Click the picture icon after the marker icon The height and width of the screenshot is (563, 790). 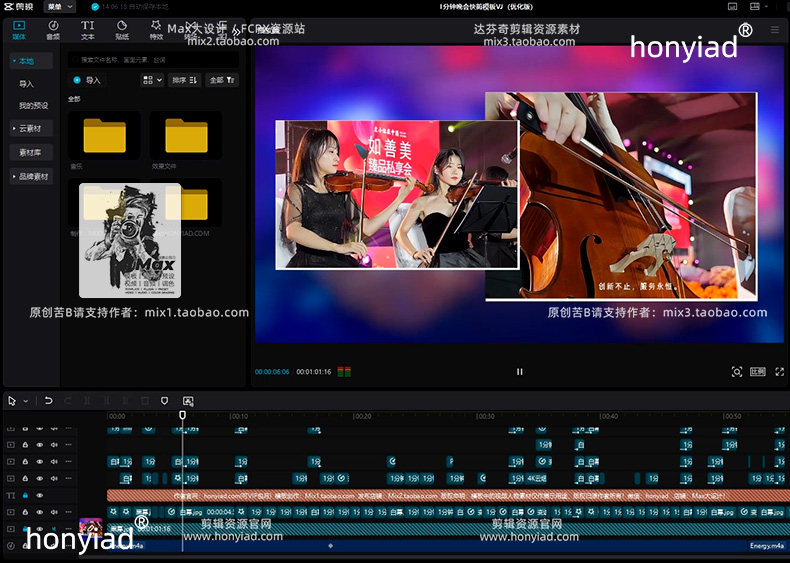(x=188, y=401)
